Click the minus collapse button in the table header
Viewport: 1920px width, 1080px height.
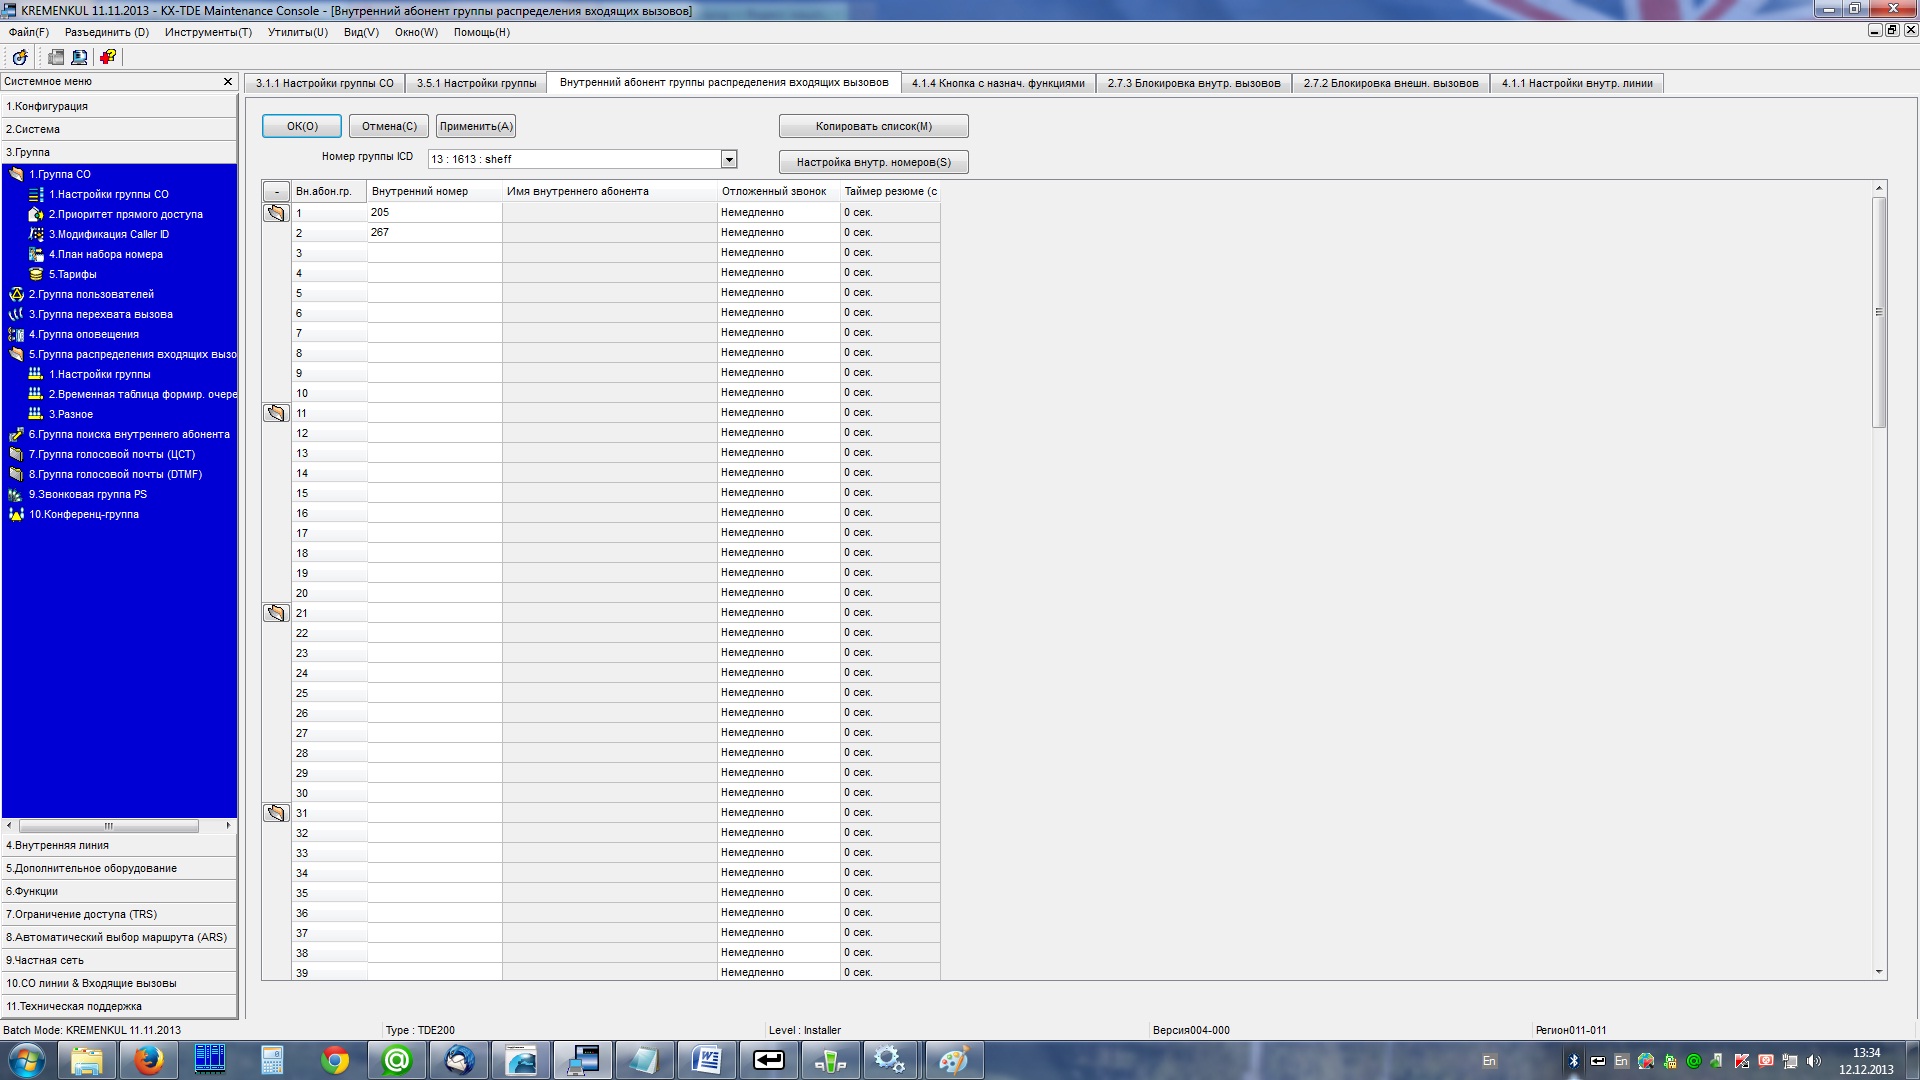click(276, 192)
